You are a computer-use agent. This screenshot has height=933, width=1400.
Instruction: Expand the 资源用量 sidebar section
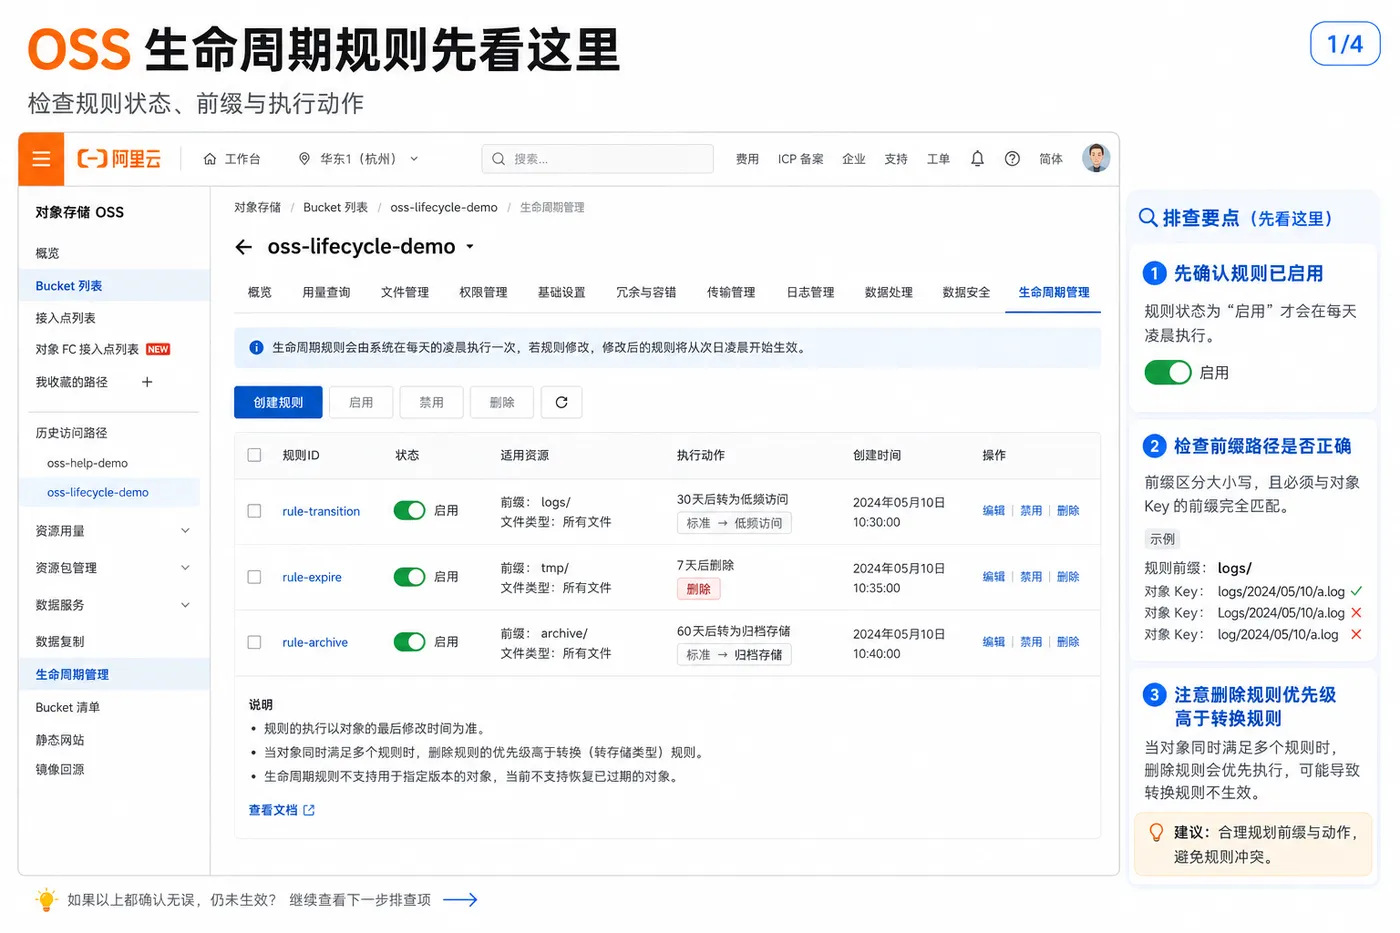(114, 531)
